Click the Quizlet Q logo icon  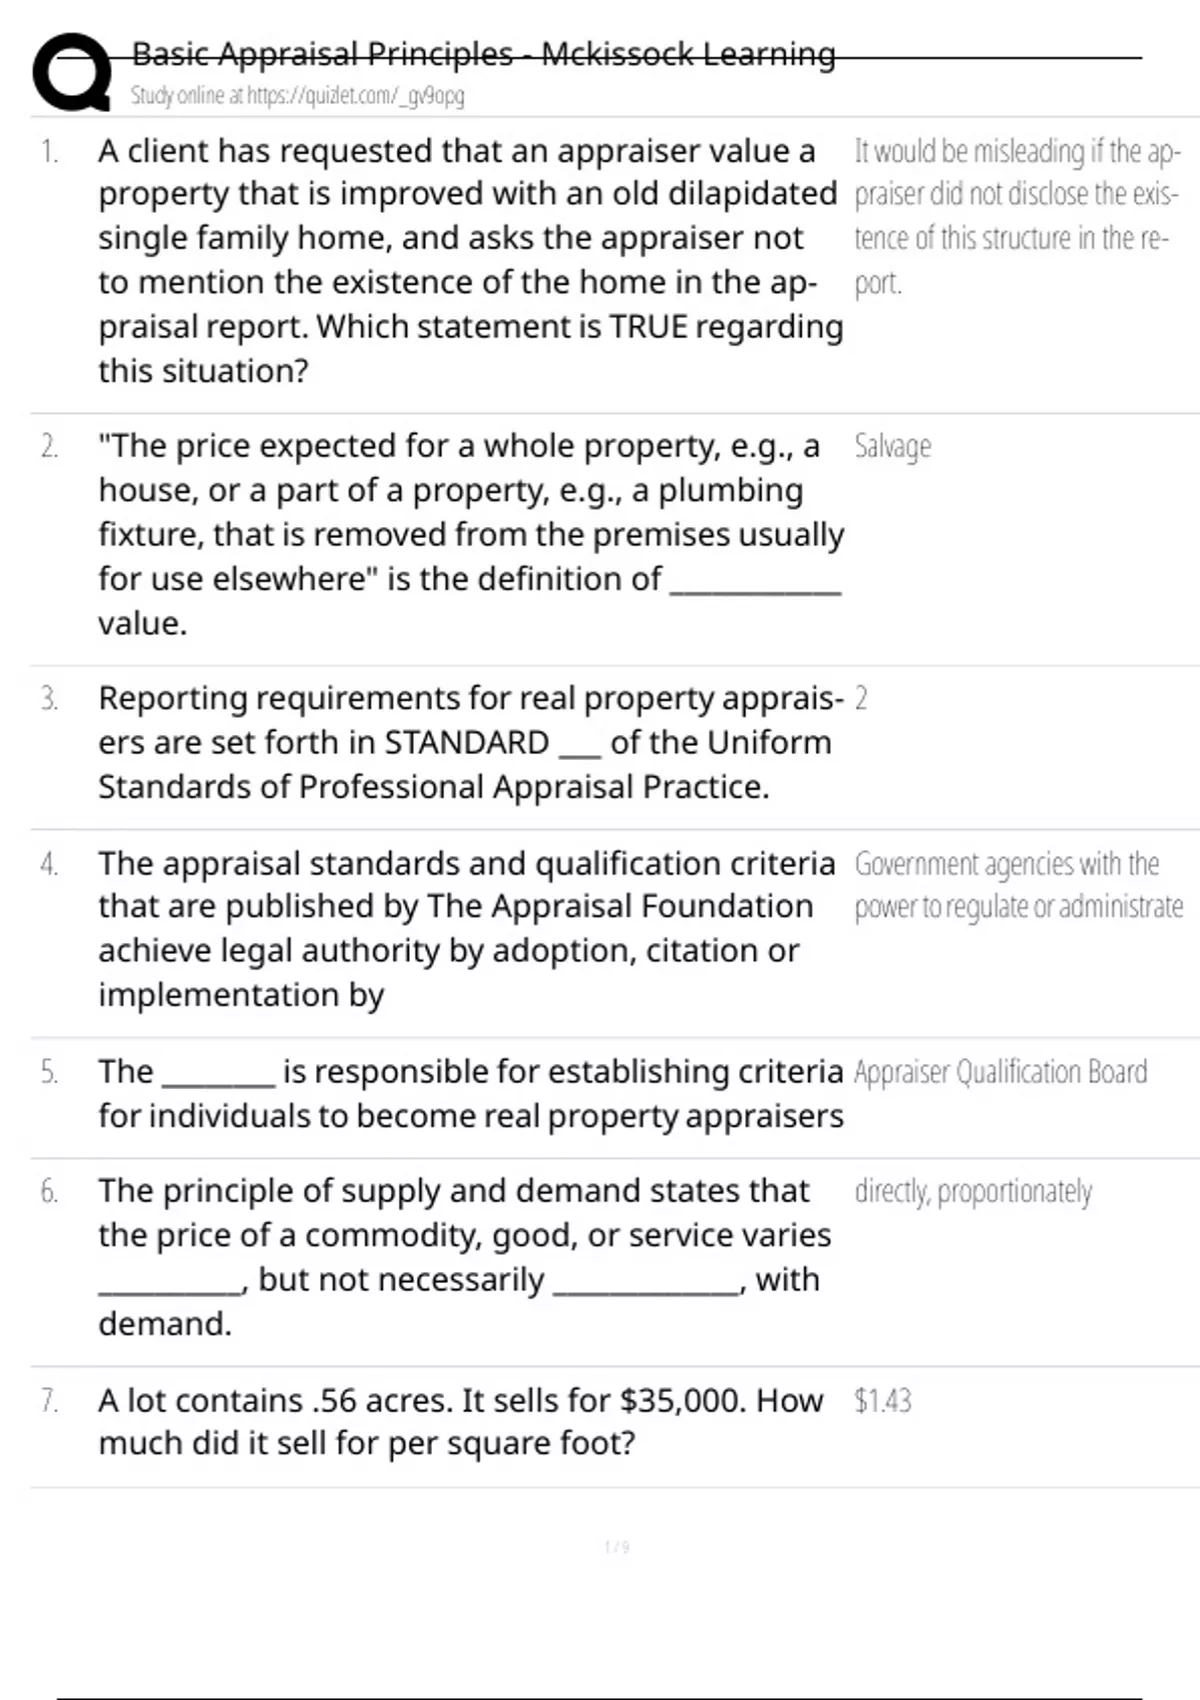point(72,71)
